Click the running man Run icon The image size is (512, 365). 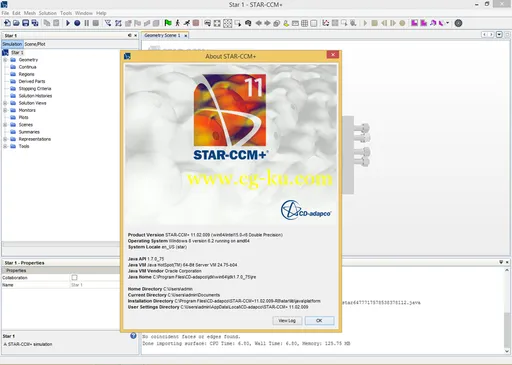pos(187,23)
